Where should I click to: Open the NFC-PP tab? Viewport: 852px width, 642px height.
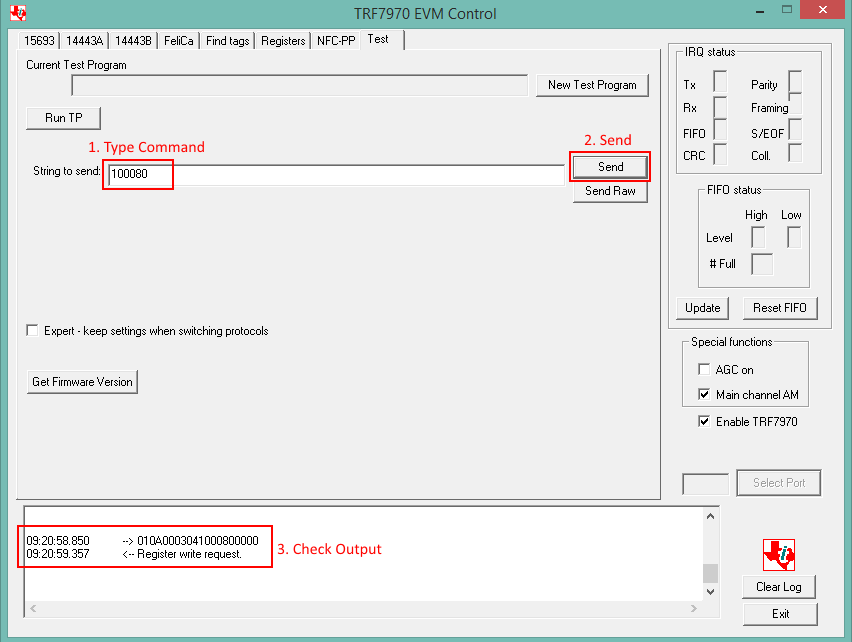[x=336, y=41]
